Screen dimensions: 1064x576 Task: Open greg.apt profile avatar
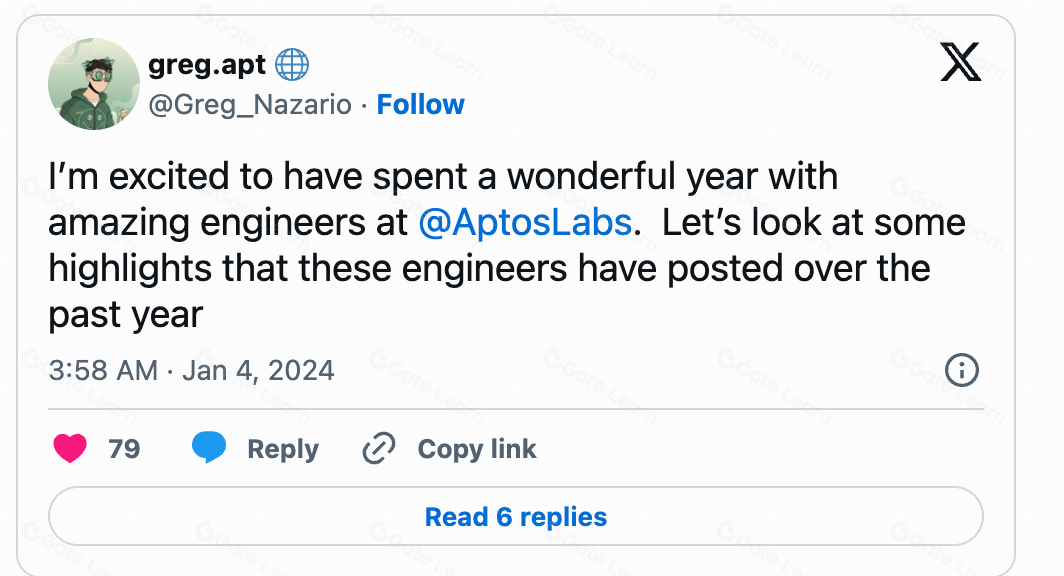94,84
